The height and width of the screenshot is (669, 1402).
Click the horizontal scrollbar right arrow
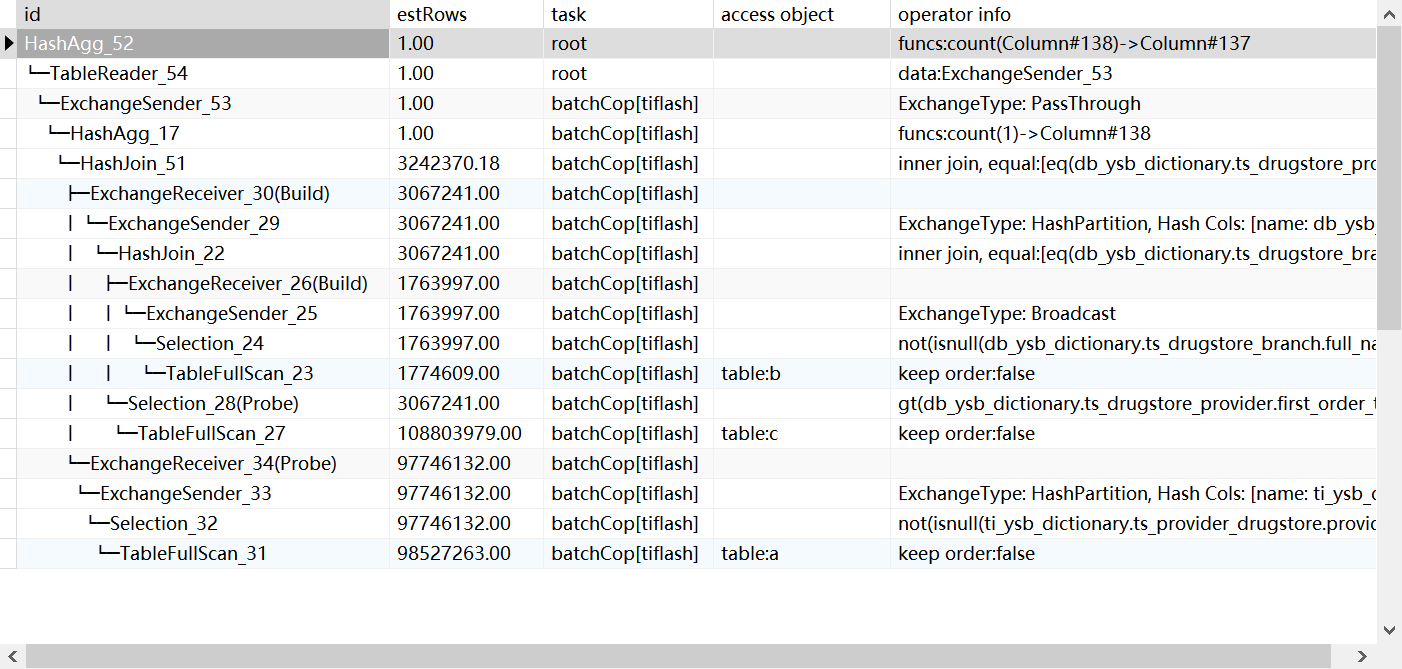1363,656
